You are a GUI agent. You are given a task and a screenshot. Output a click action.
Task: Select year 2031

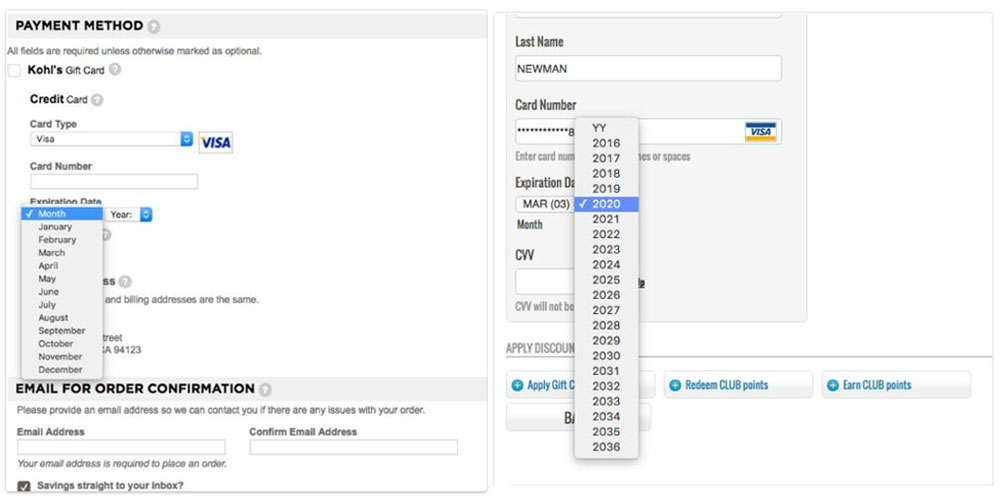(606, 371)
